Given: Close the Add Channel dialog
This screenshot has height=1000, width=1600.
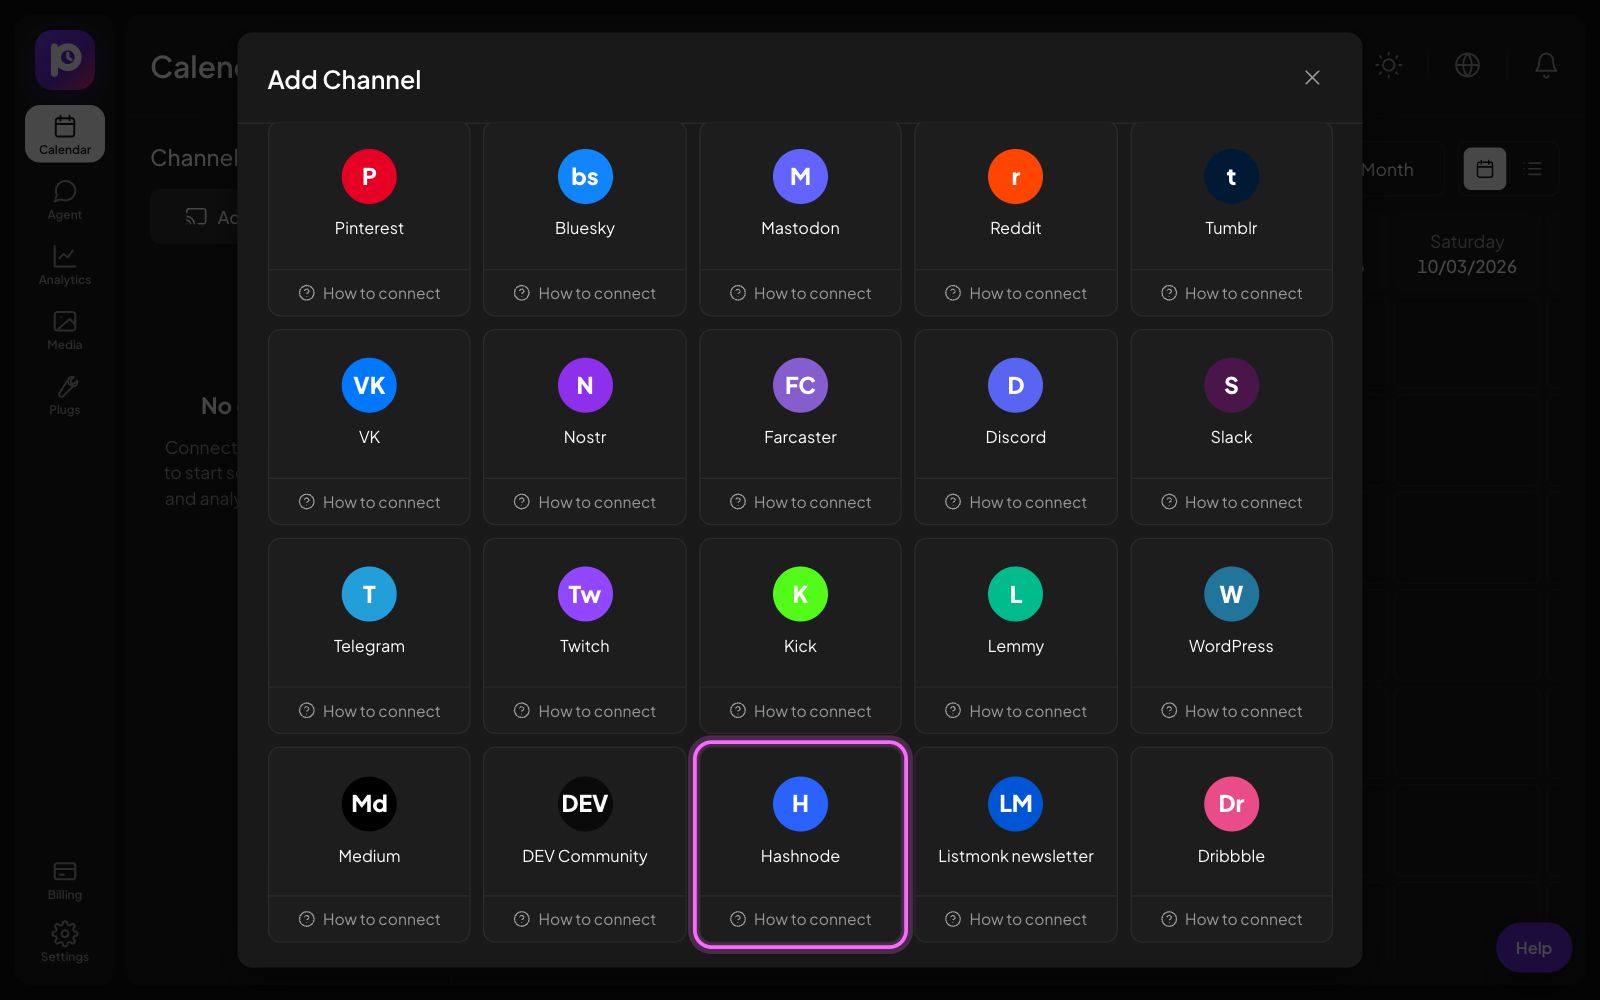Looking at the screenshot, I should [1312, 78].
